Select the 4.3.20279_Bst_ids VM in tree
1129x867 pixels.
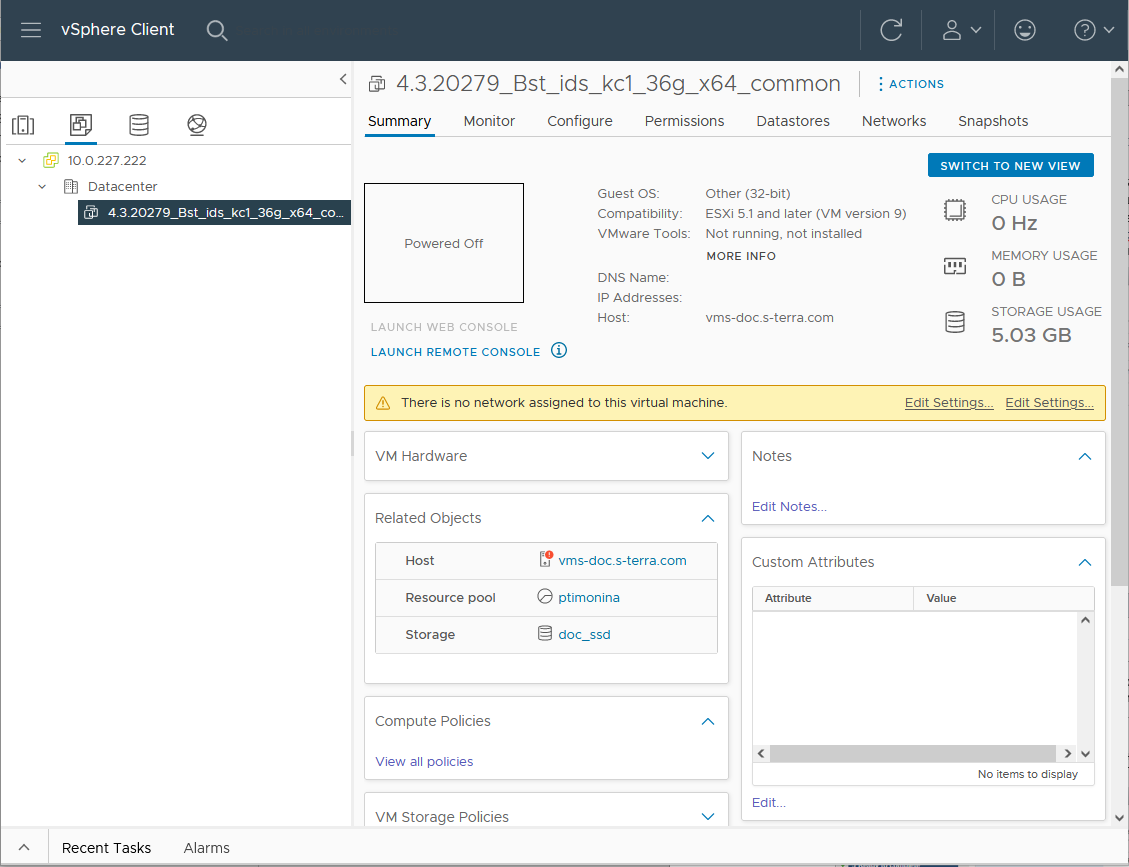pos(215,212)
